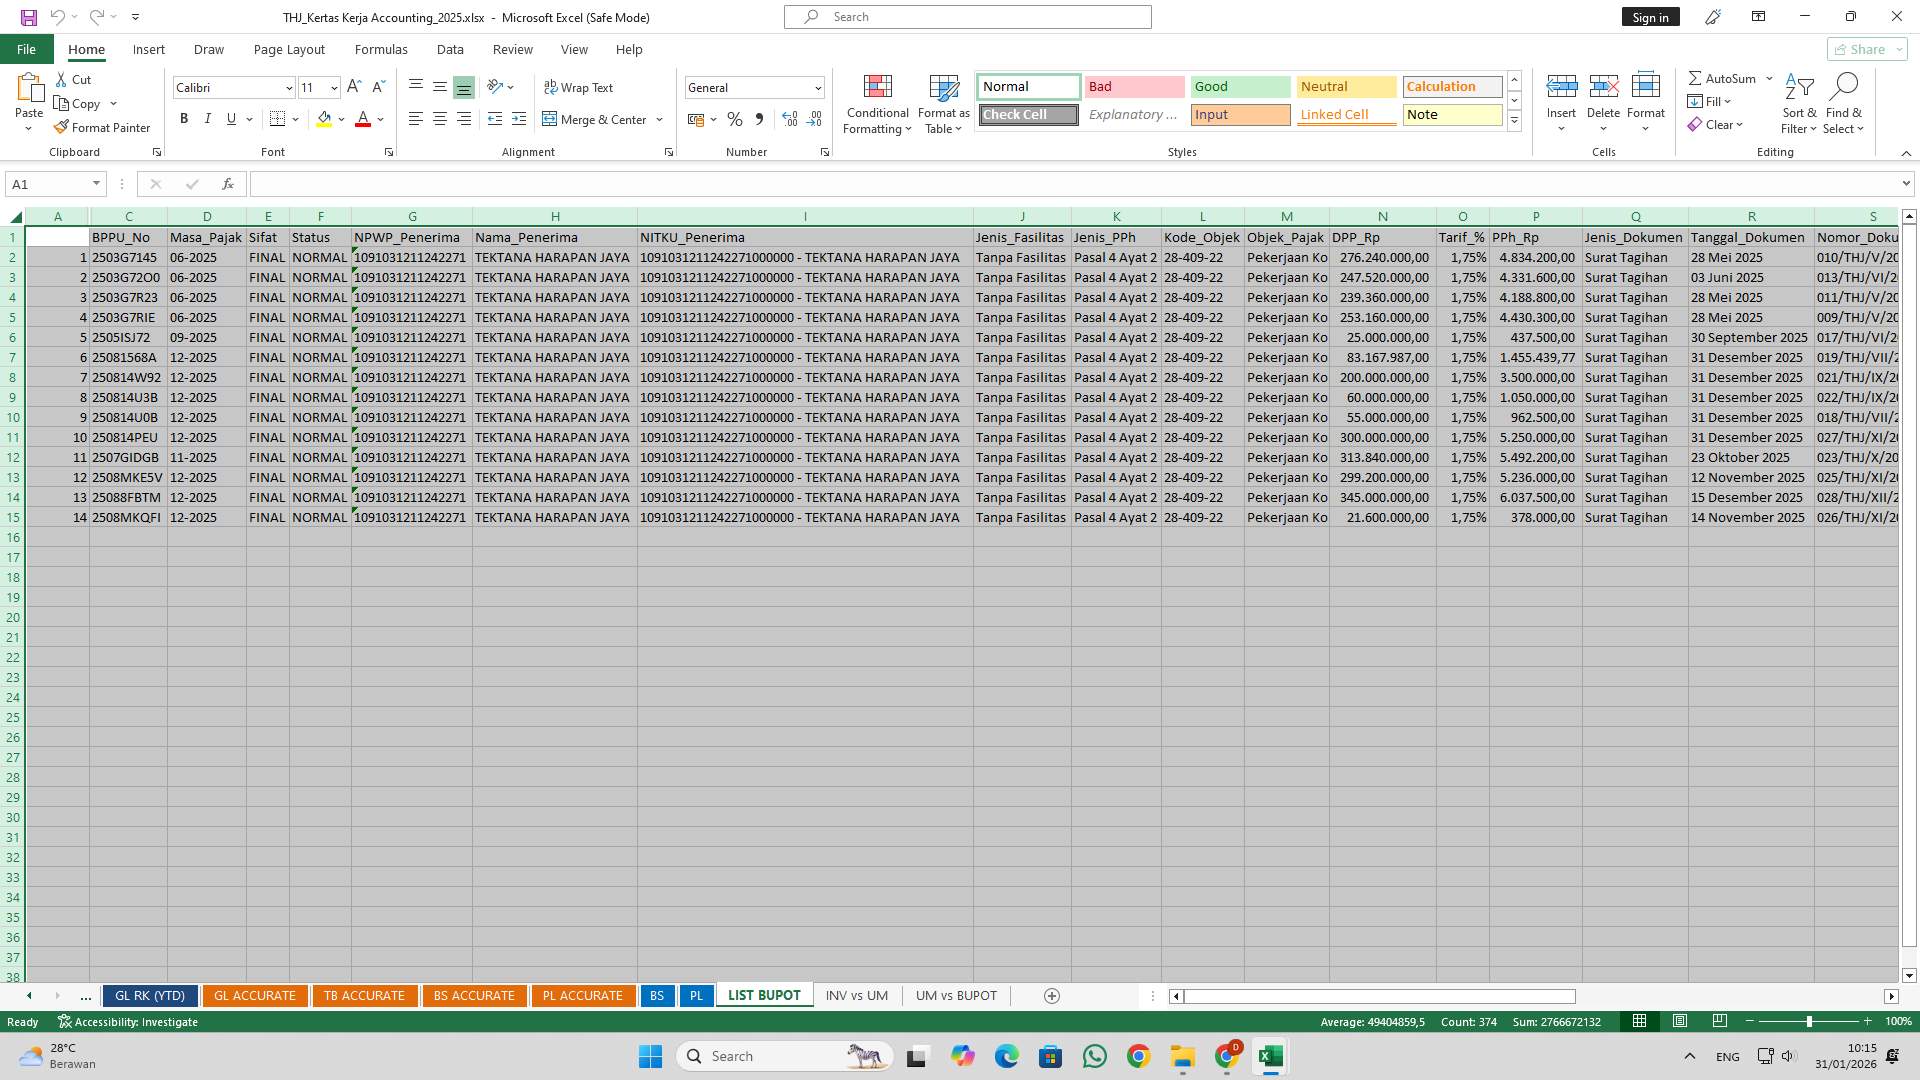The width and height of the screenshot is (1920, 1080).
Task: Switch to the Formulas ribbon tab
Action: click(381, 49)
